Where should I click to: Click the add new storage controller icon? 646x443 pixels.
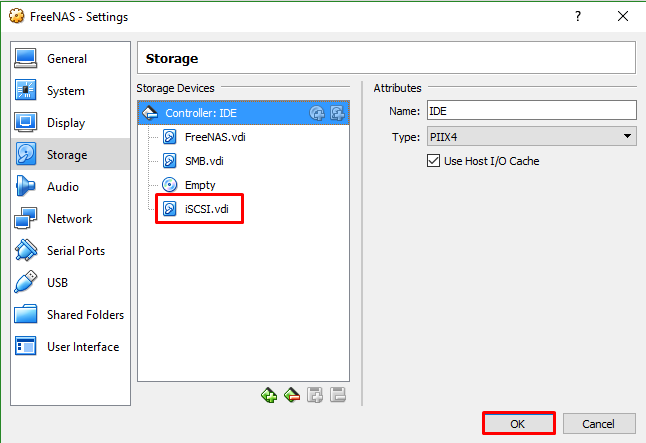[269, 395]
